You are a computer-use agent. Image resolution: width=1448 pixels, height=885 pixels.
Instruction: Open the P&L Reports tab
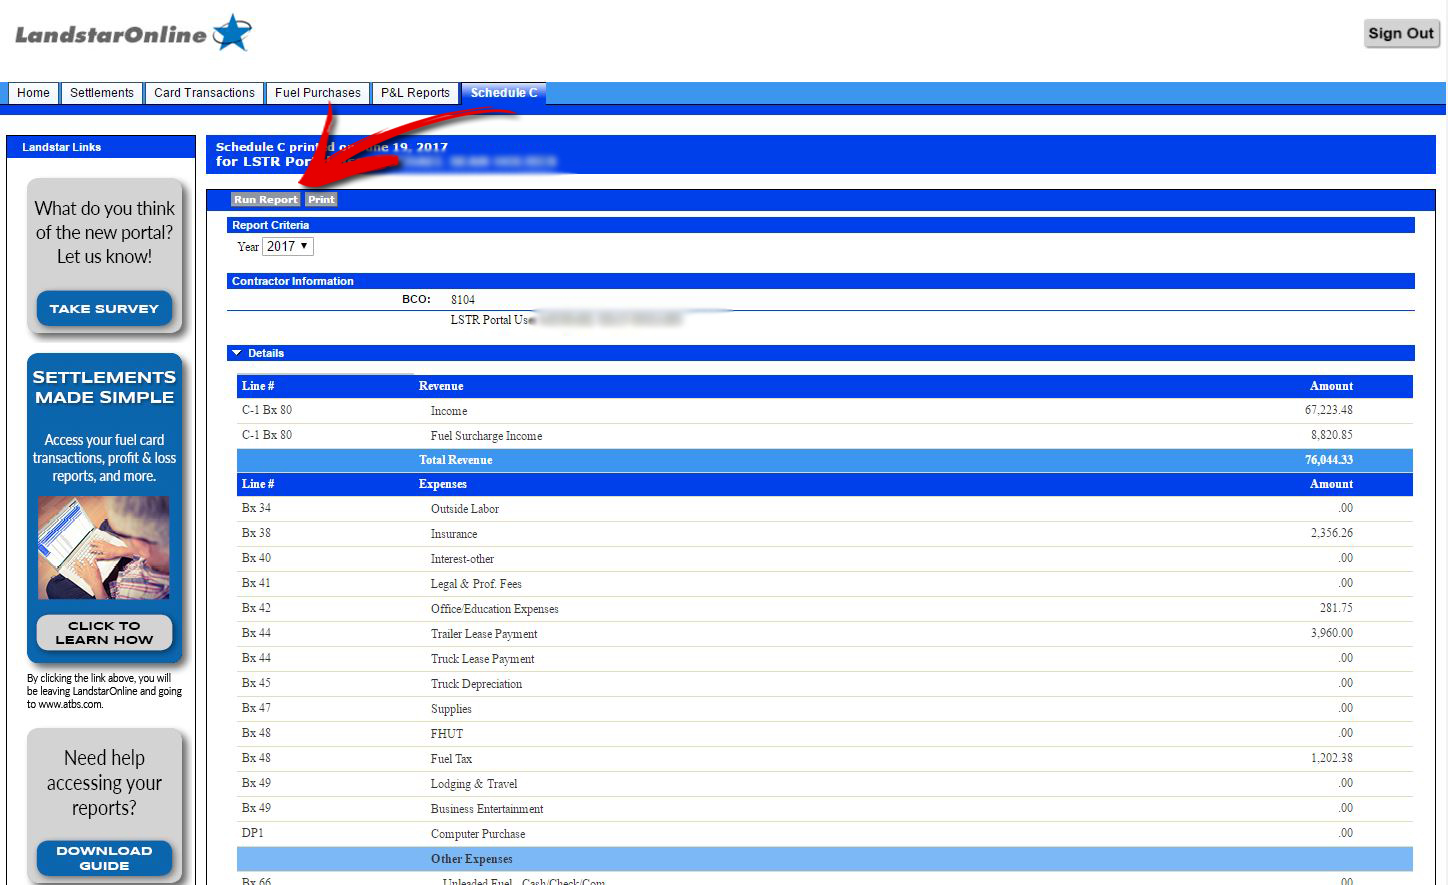click(x=415, y=93)
